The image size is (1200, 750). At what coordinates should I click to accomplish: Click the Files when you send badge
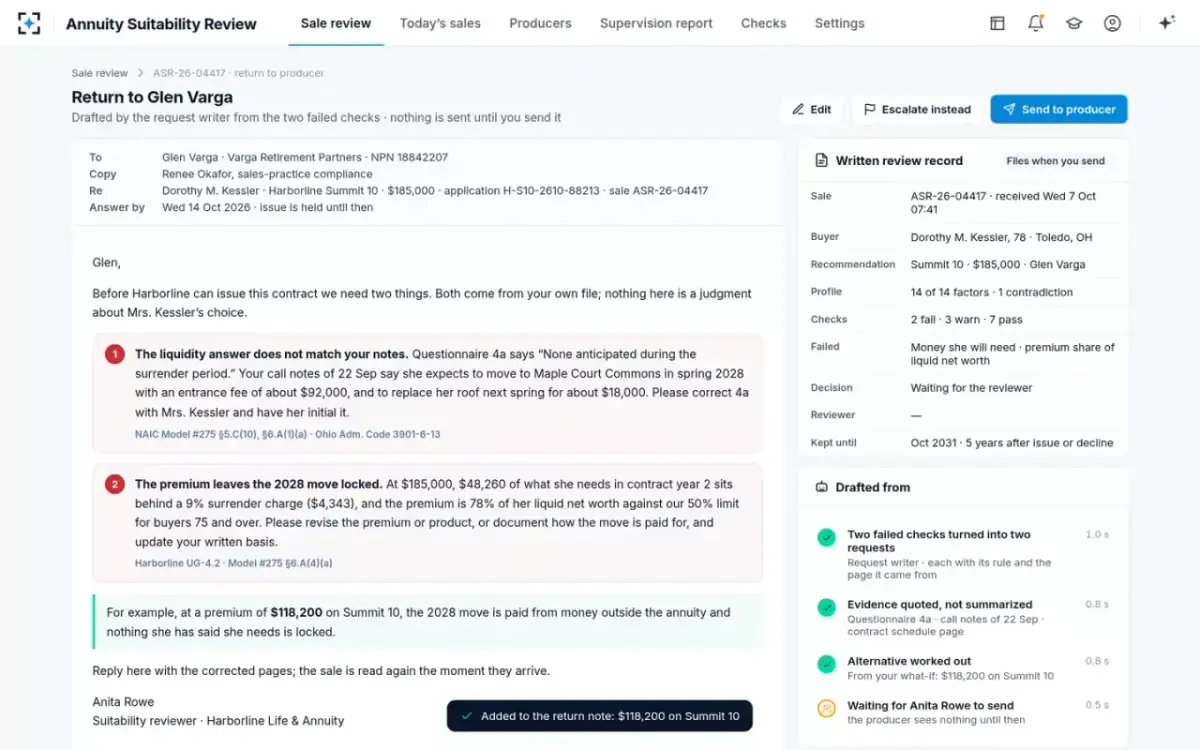click(x=1056, y=161)
